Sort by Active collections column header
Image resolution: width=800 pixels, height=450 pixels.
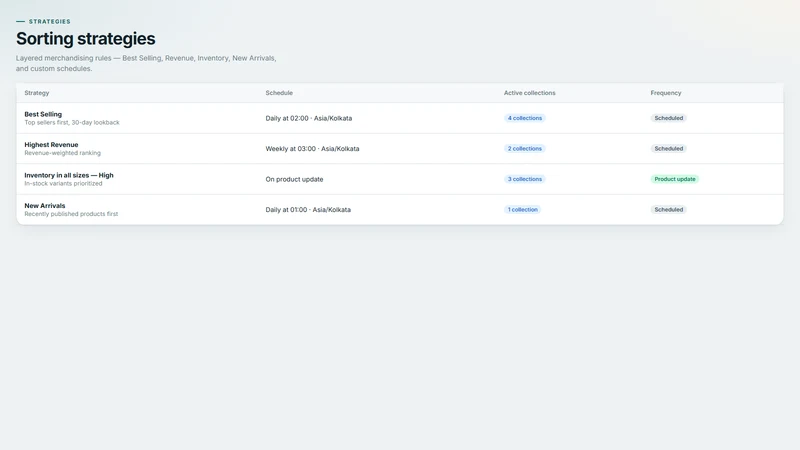tap(530, 93)
